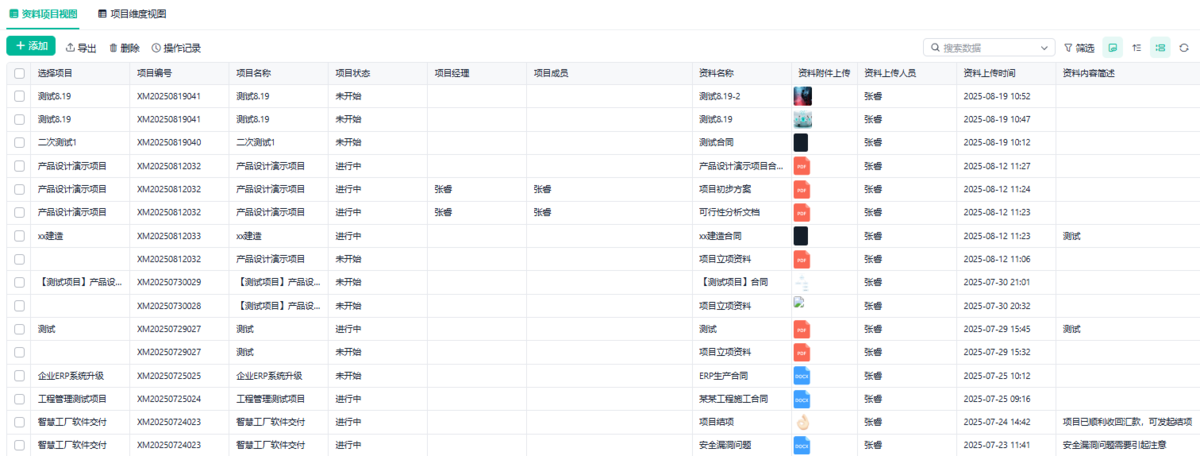Open image thumbnail in row dated 2025-08-19 10:47
Screen dimensions: 1200x456
point(802,119)
